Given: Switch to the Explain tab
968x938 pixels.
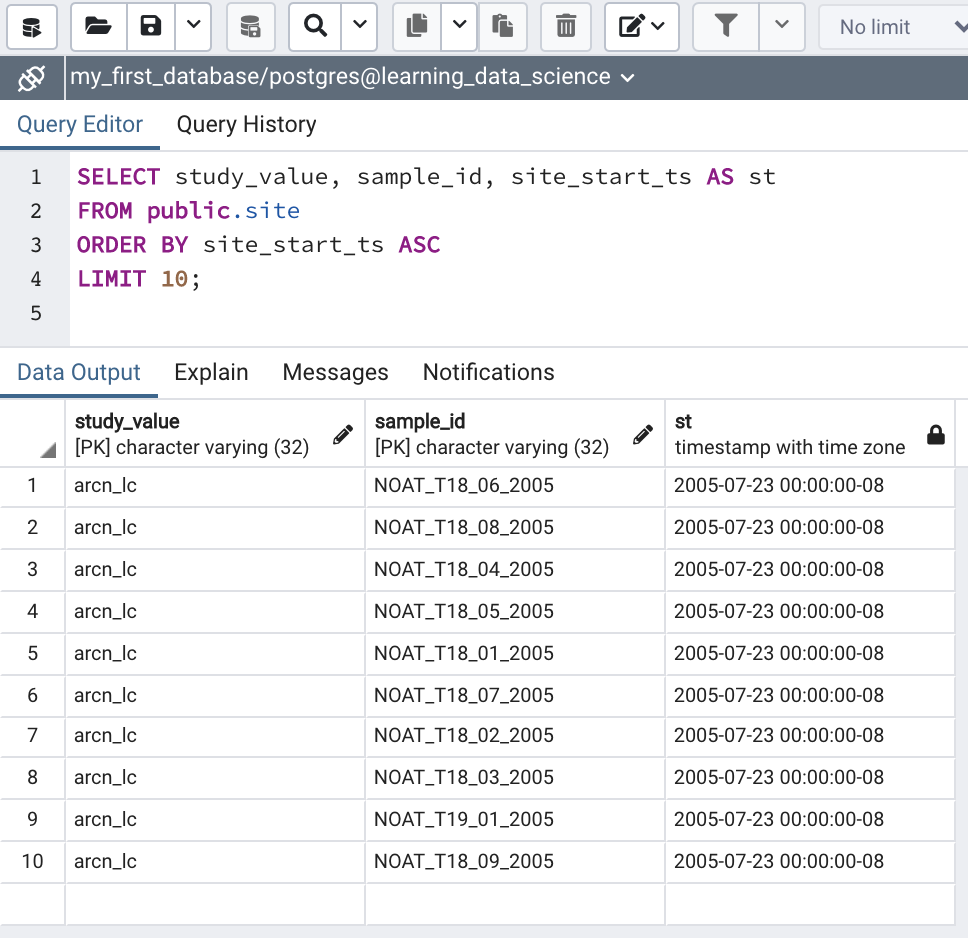Looking at the screenshot, I should pos(211,373).
